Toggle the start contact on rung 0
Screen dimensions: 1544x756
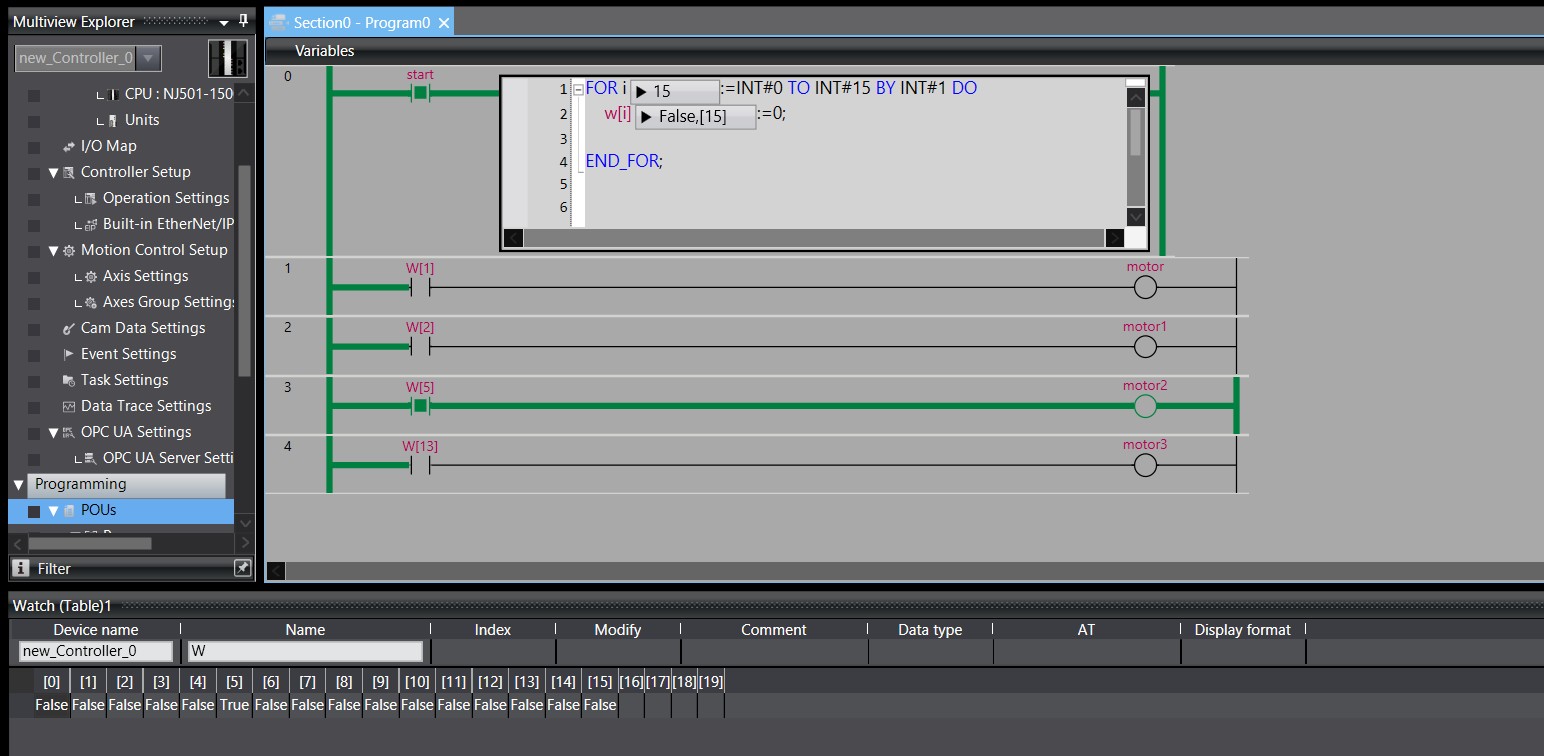420,93
